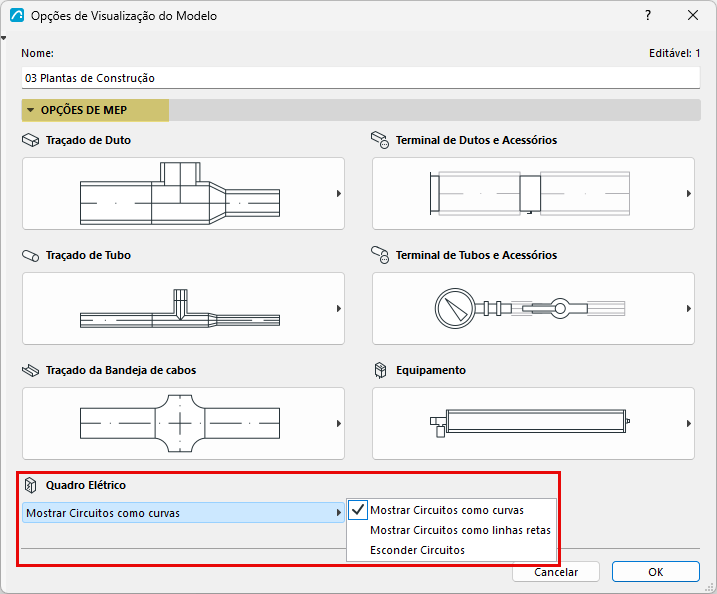Click the Traçado de Duto heading
This screenshot has height=594, width=717.
pyautogui.click(x=88, y=140)
